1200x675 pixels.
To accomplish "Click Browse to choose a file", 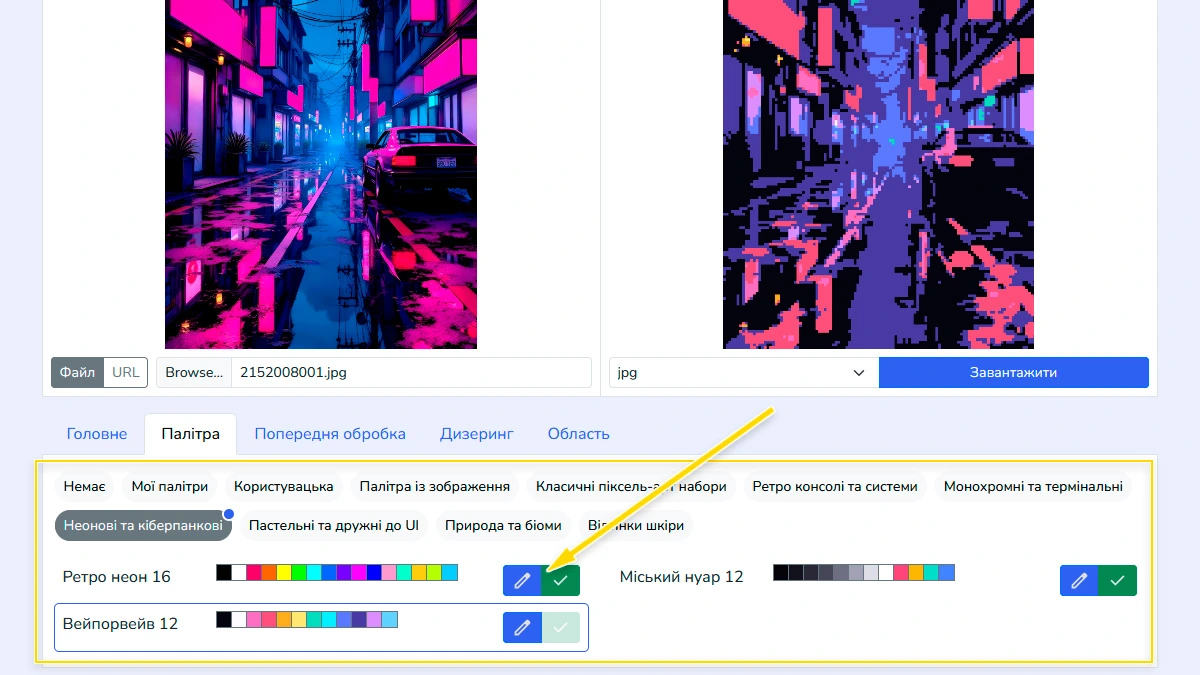I will click(x=194, y=372).
